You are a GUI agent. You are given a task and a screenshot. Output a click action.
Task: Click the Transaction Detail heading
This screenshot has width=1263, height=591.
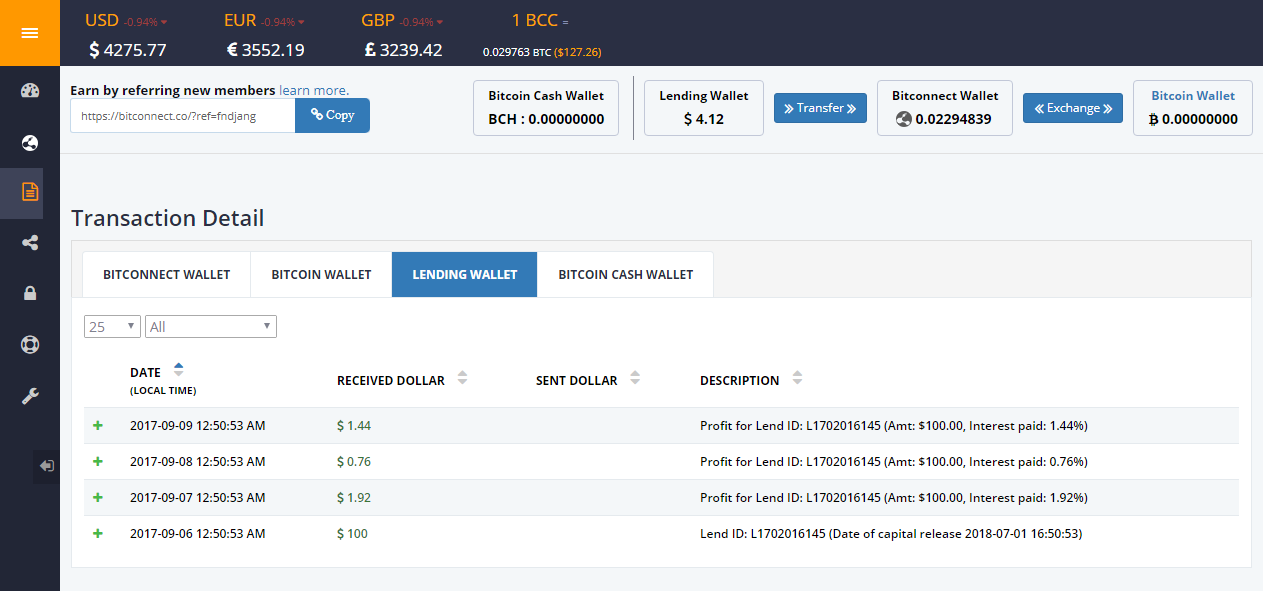click(x=168, y=218)
